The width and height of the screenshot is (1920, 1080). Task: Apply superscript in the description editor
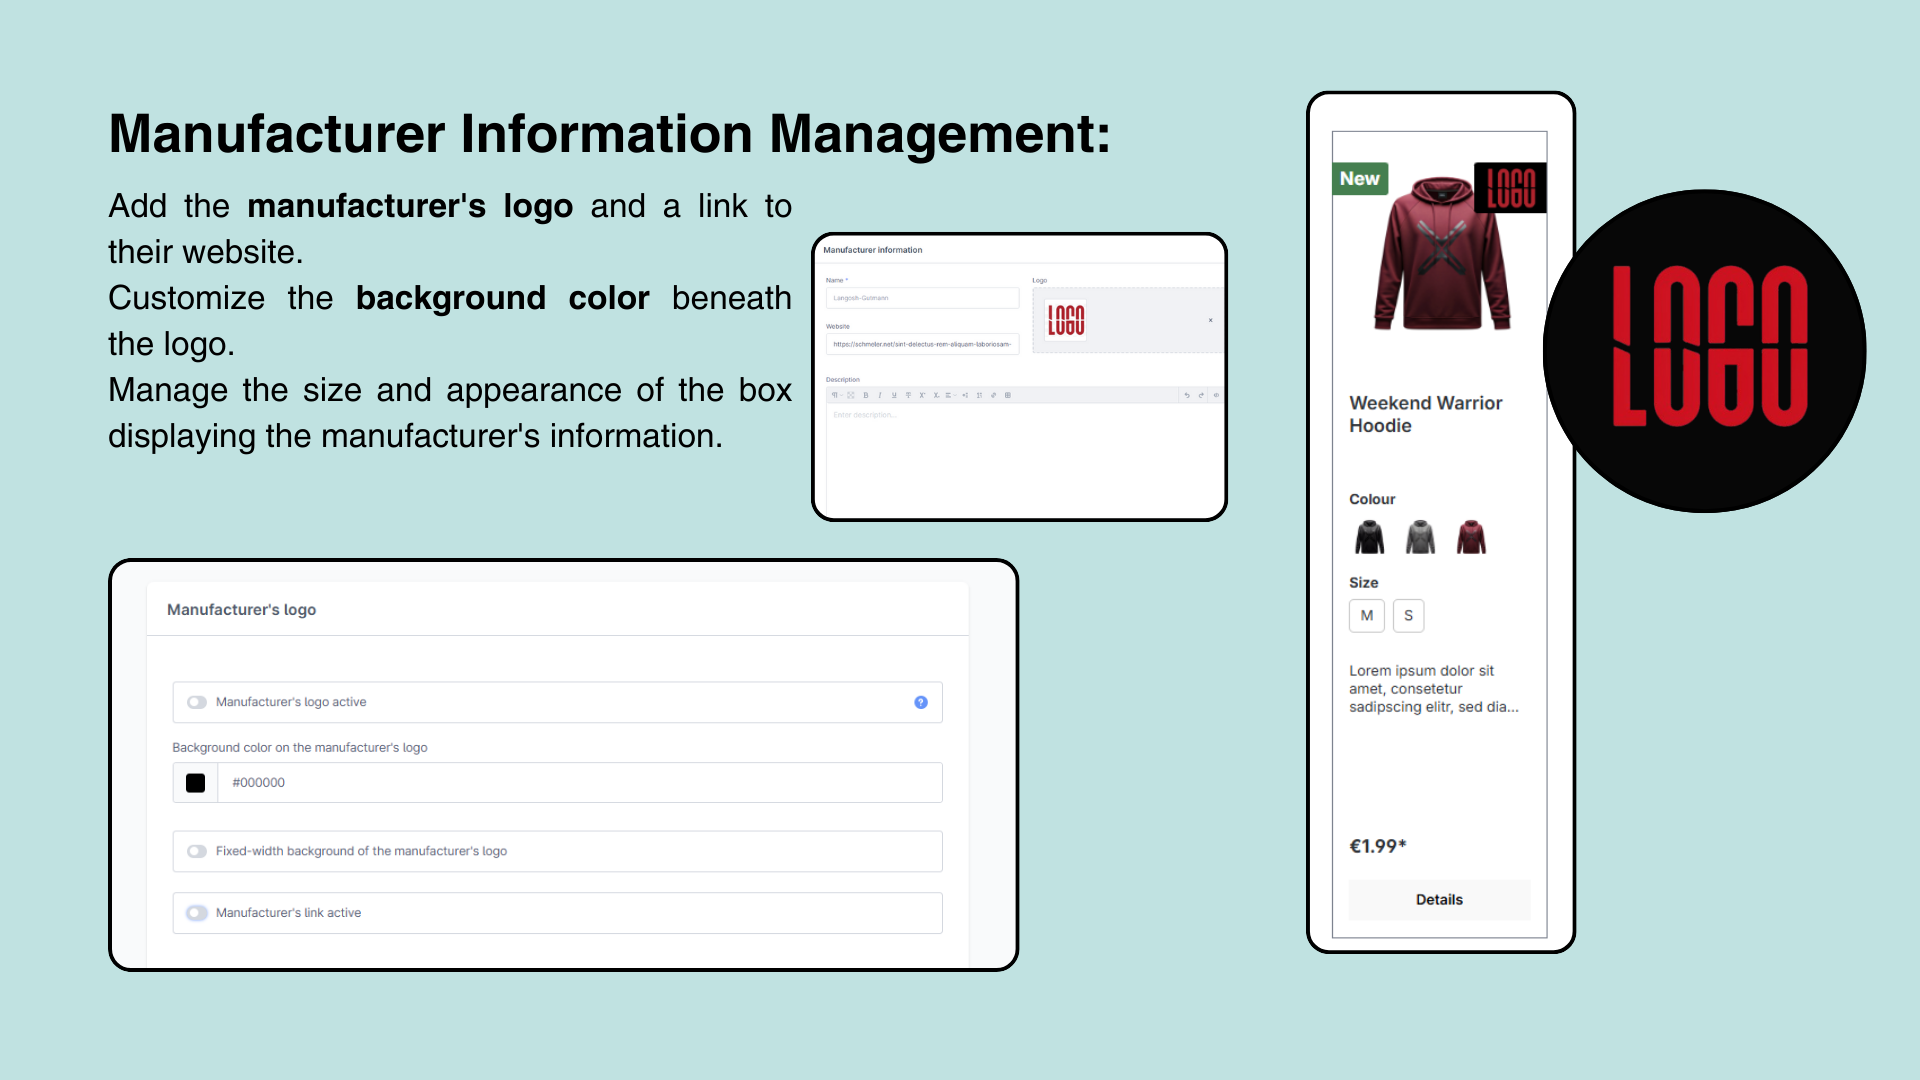922,395
